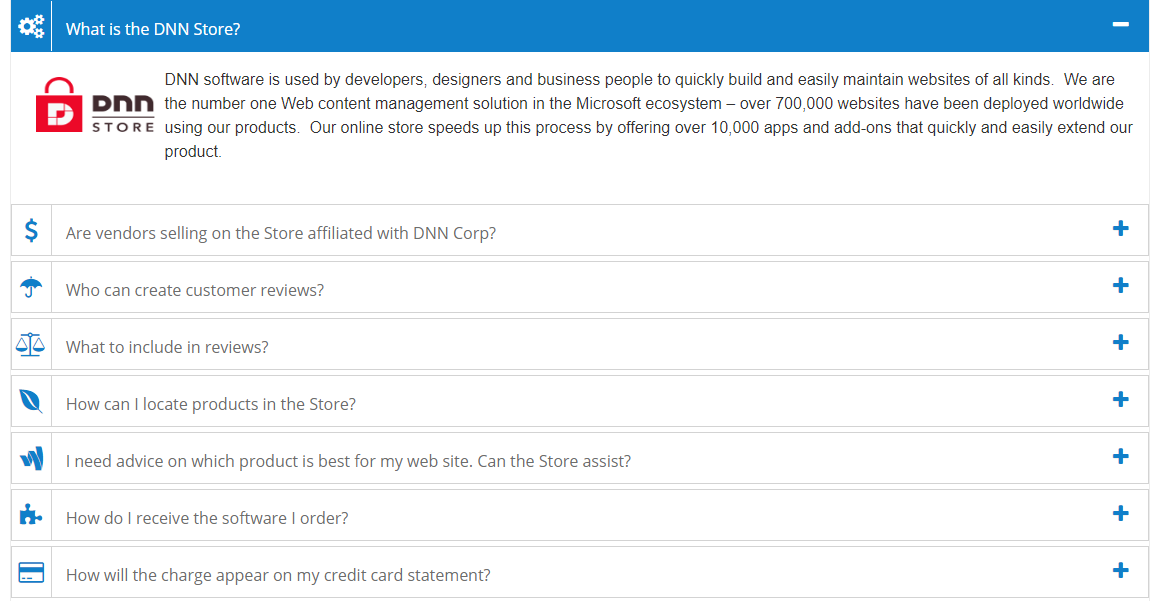
Task: Expand product advice question plus sign
Action: coord(1120,456)
